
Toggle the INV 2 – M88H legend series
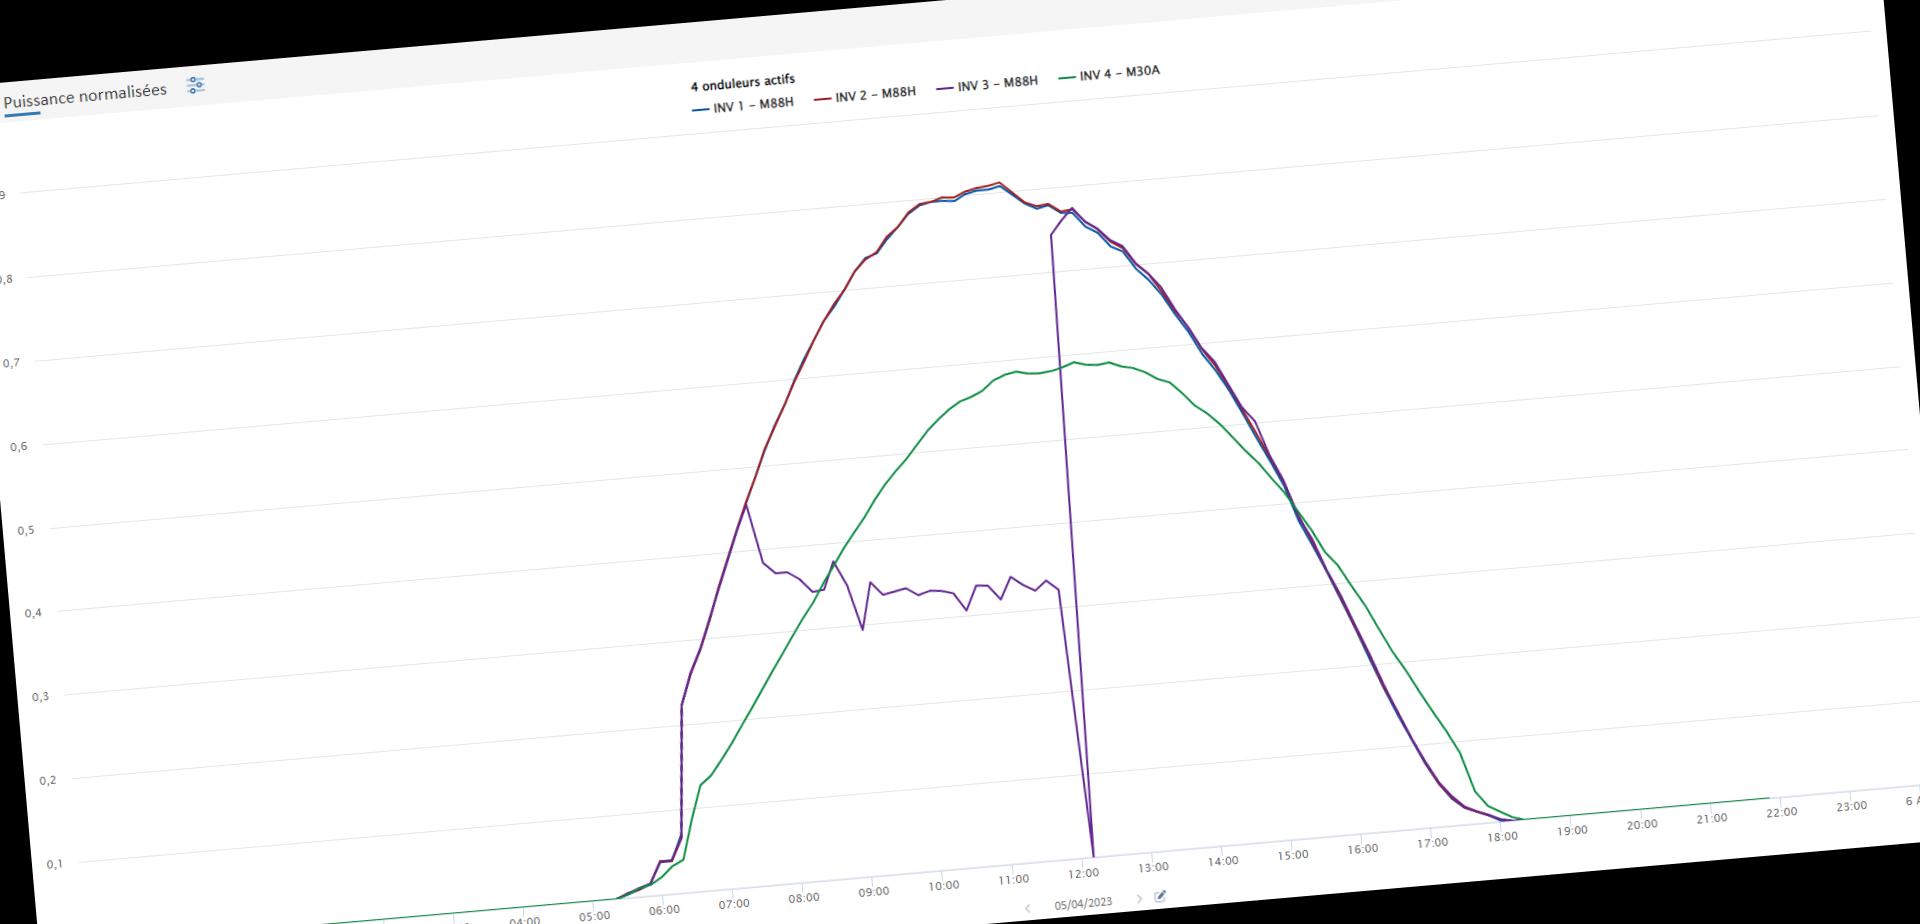865,95
